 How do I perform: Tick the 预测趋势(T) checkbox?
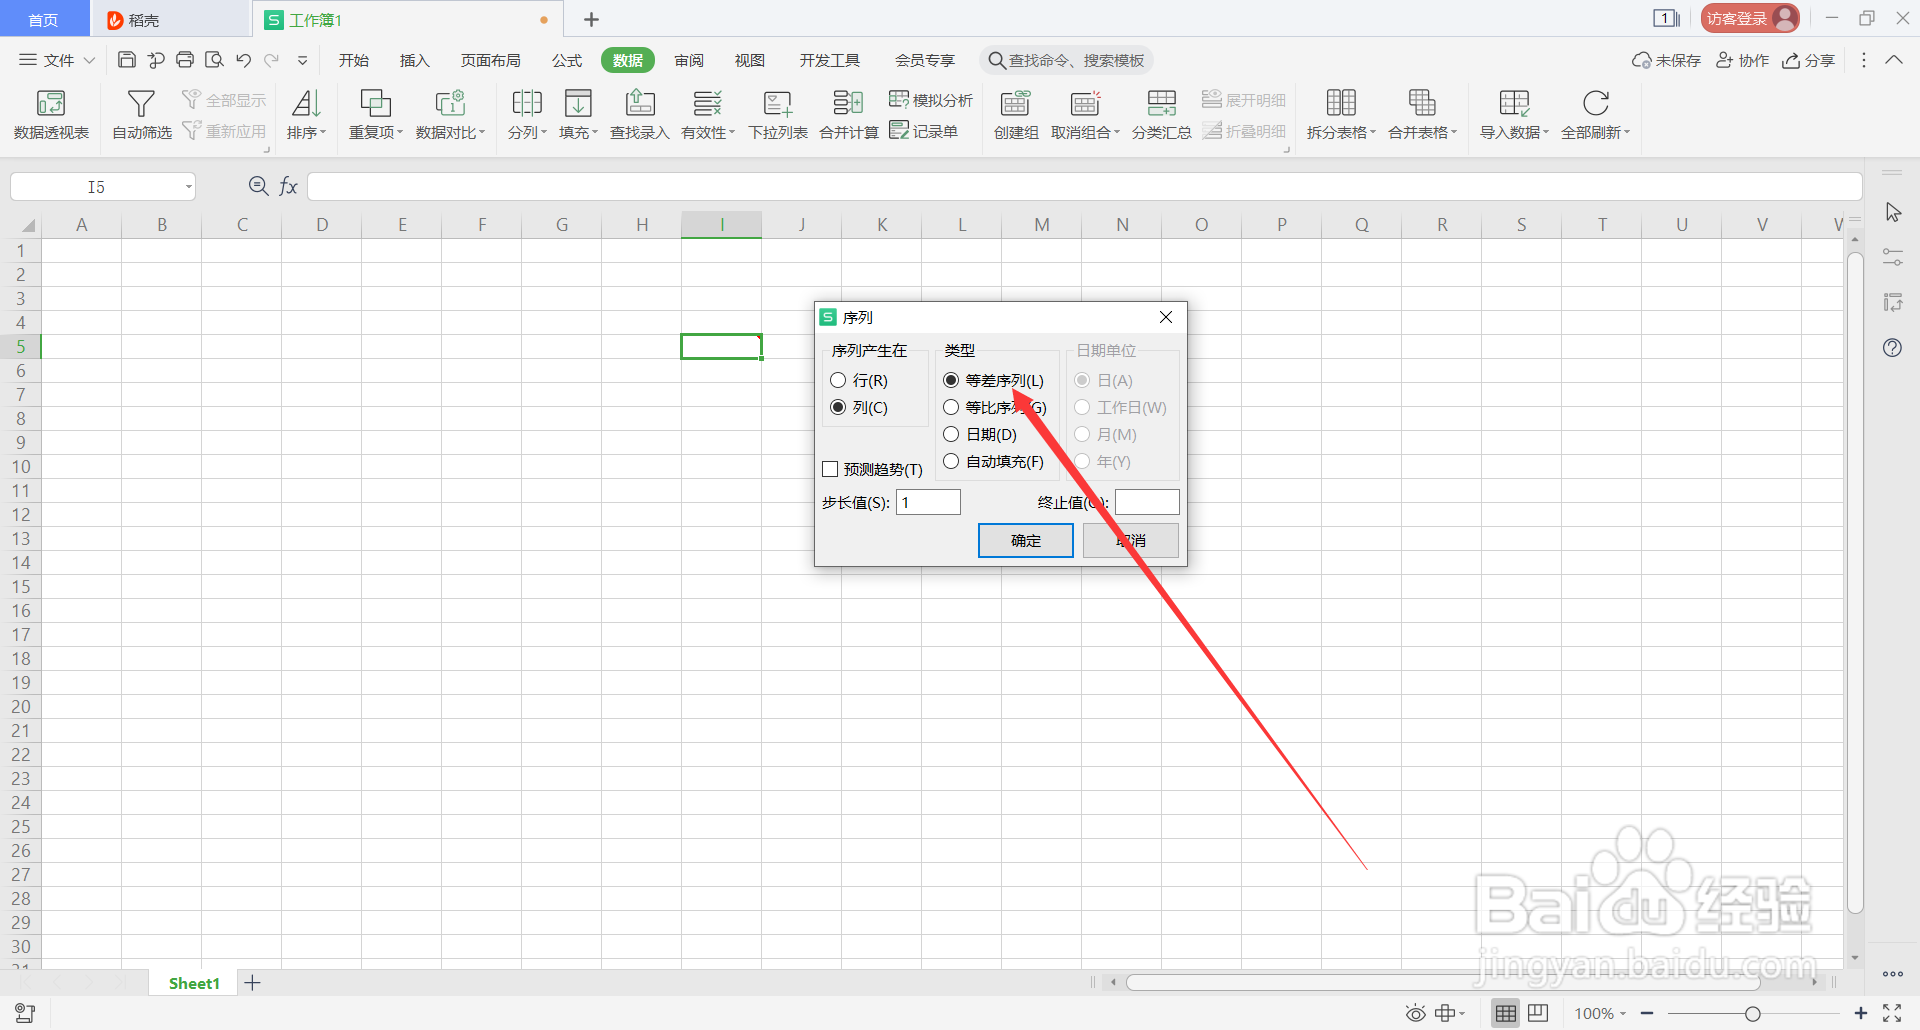pos(830,469)
